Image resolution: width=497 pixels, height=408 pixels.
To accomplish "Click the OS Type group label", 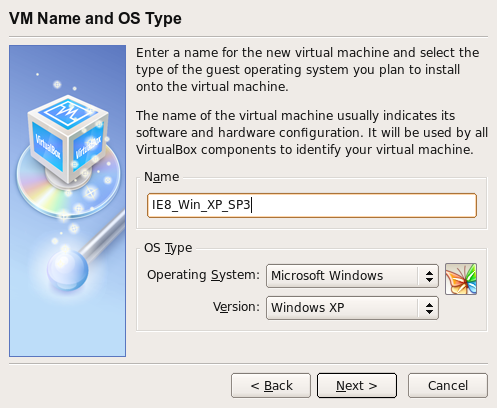I will pyautogui.click(x=168, y=248).
